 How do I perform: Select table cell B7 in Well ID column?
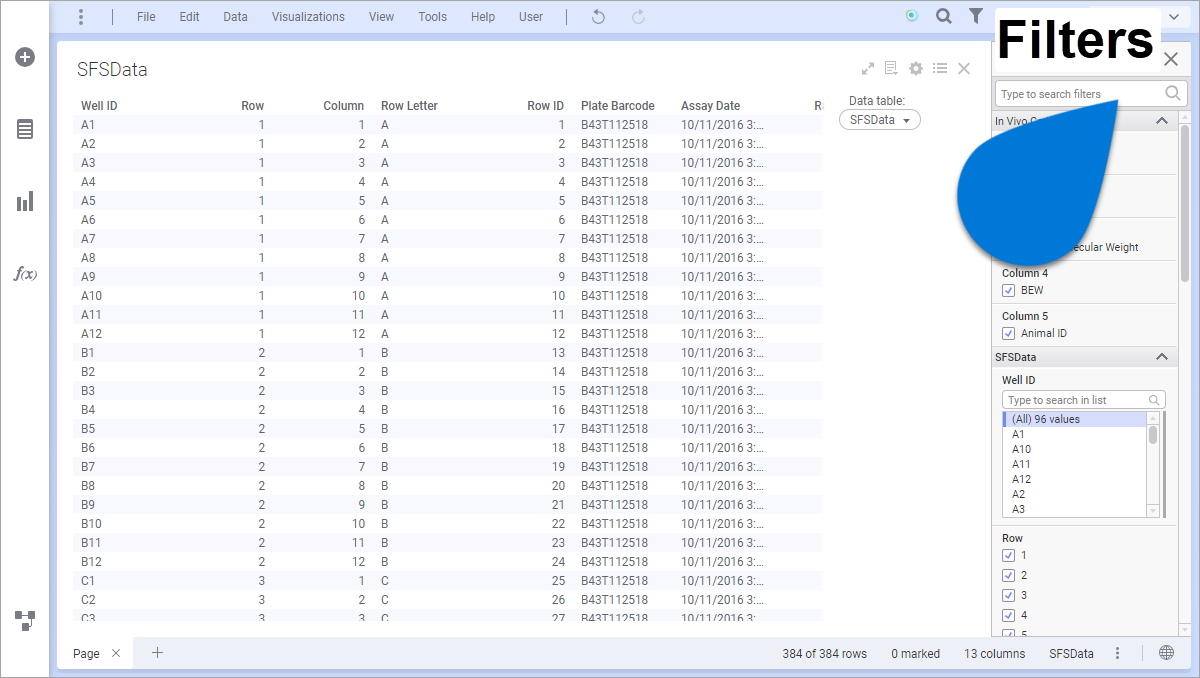point(88,467)
